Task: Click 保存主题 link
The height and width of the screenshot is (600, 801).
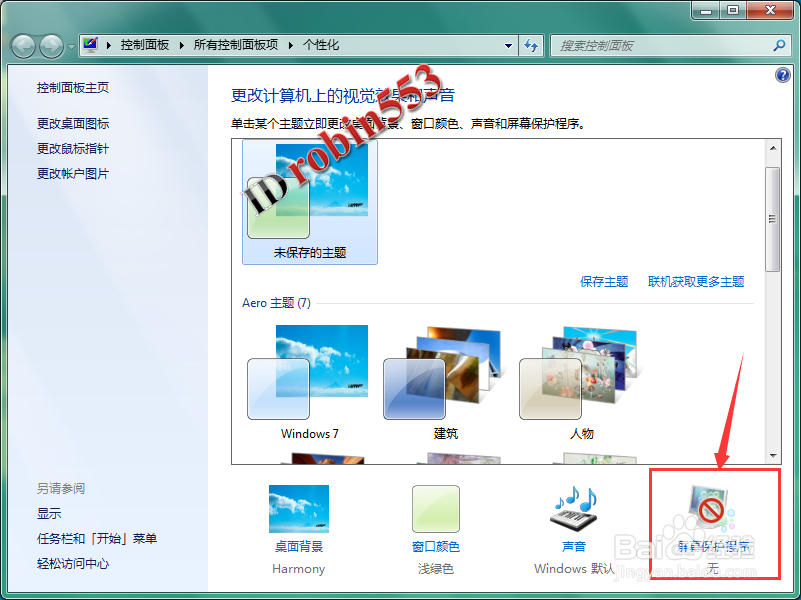Action: pos(604,281)
